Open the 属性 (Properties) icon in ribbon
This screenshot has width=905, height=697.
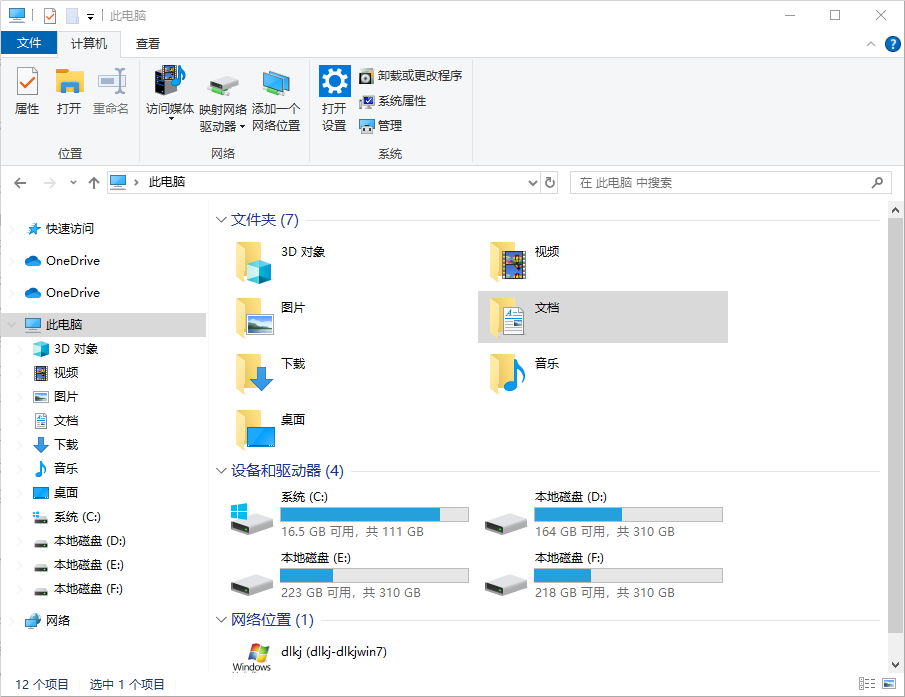(26, 91)
